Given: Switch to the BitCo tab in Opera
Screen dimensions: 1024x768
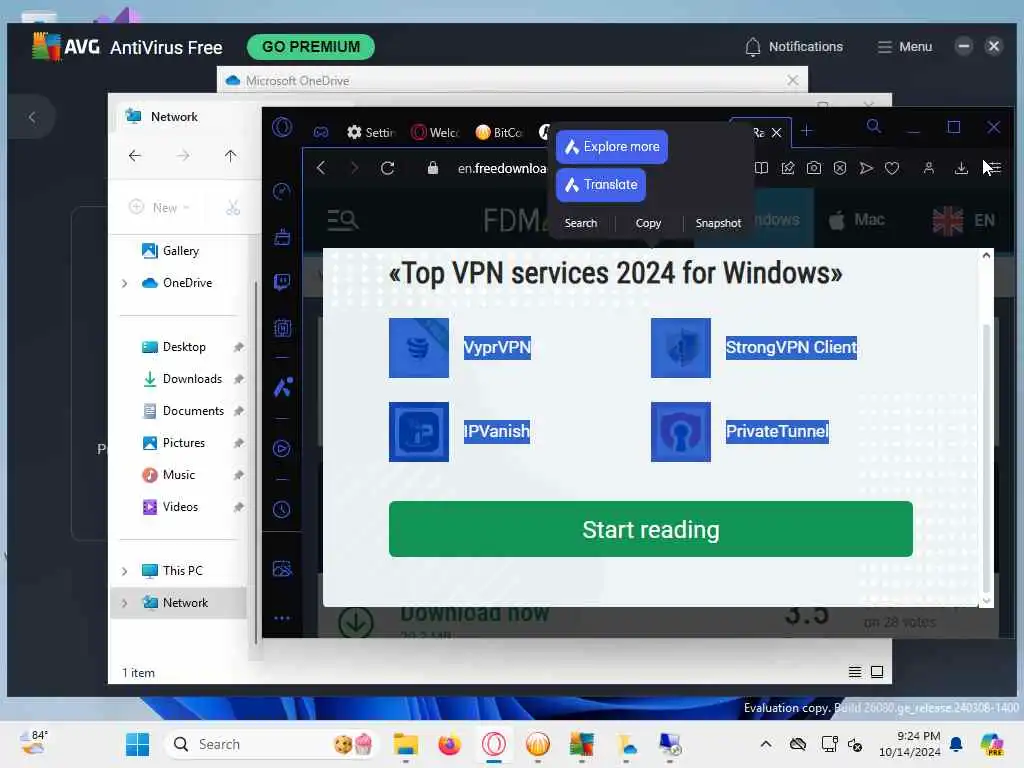Looking at the screenshot, I should pyautogui.click(x=499, y=133).
